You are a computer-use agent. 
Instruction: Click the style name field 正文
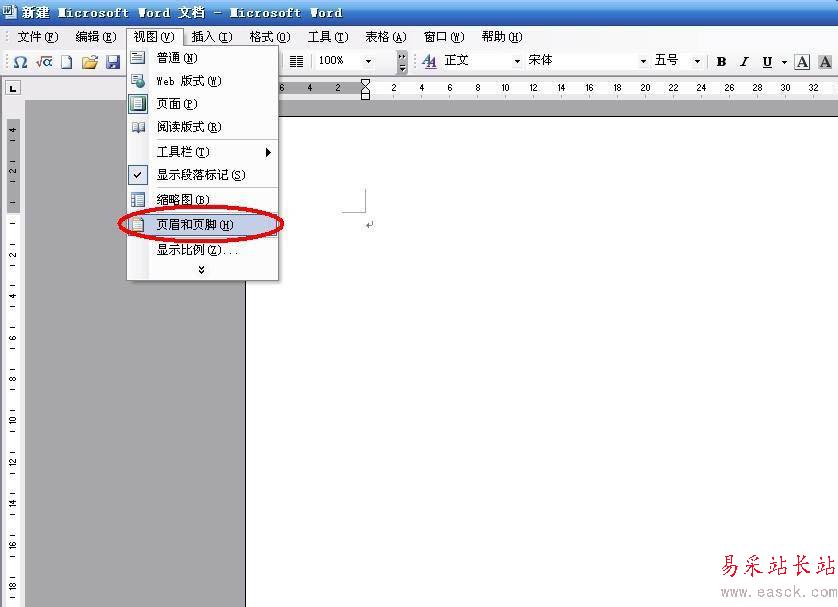[476, 61]
